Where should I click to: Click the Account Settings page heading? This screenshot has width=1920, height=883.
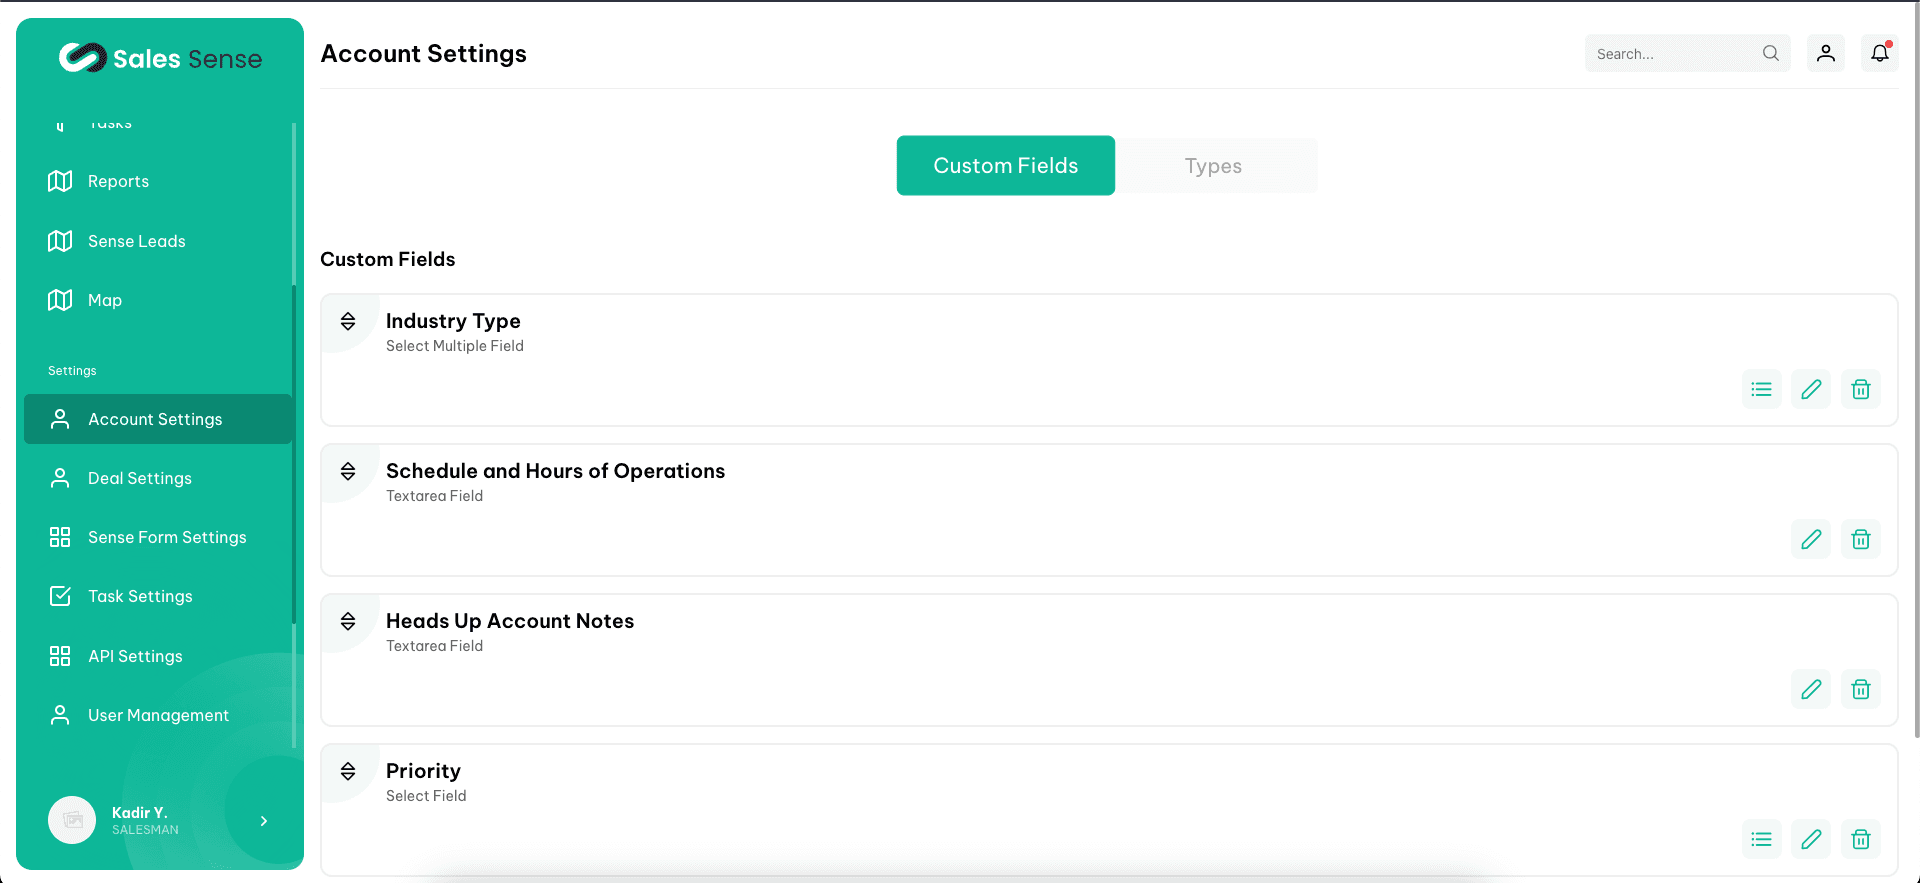click(423, 54)
